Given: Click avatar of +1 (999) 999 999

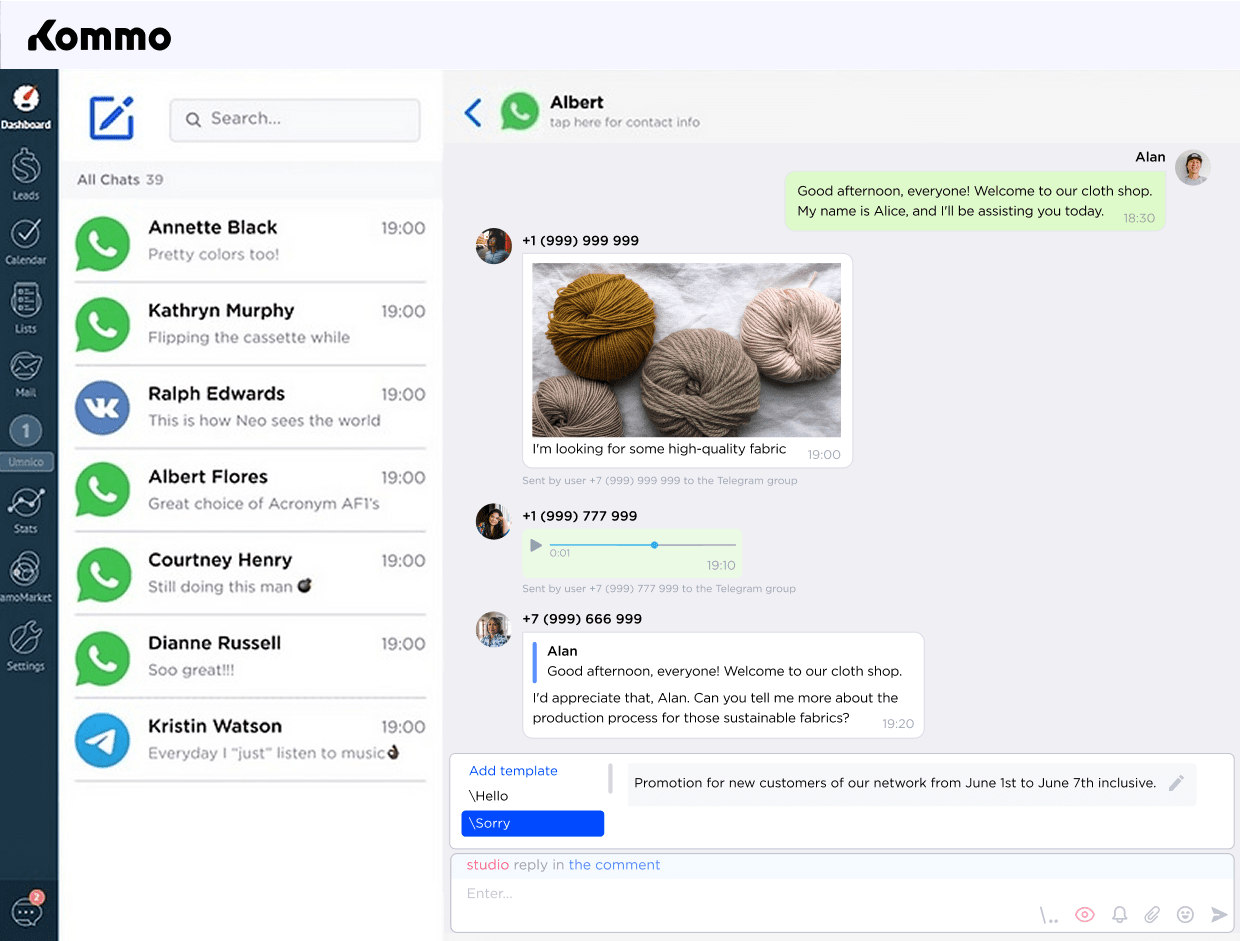Looking at the screenshot, I should (x=494, y=246).
